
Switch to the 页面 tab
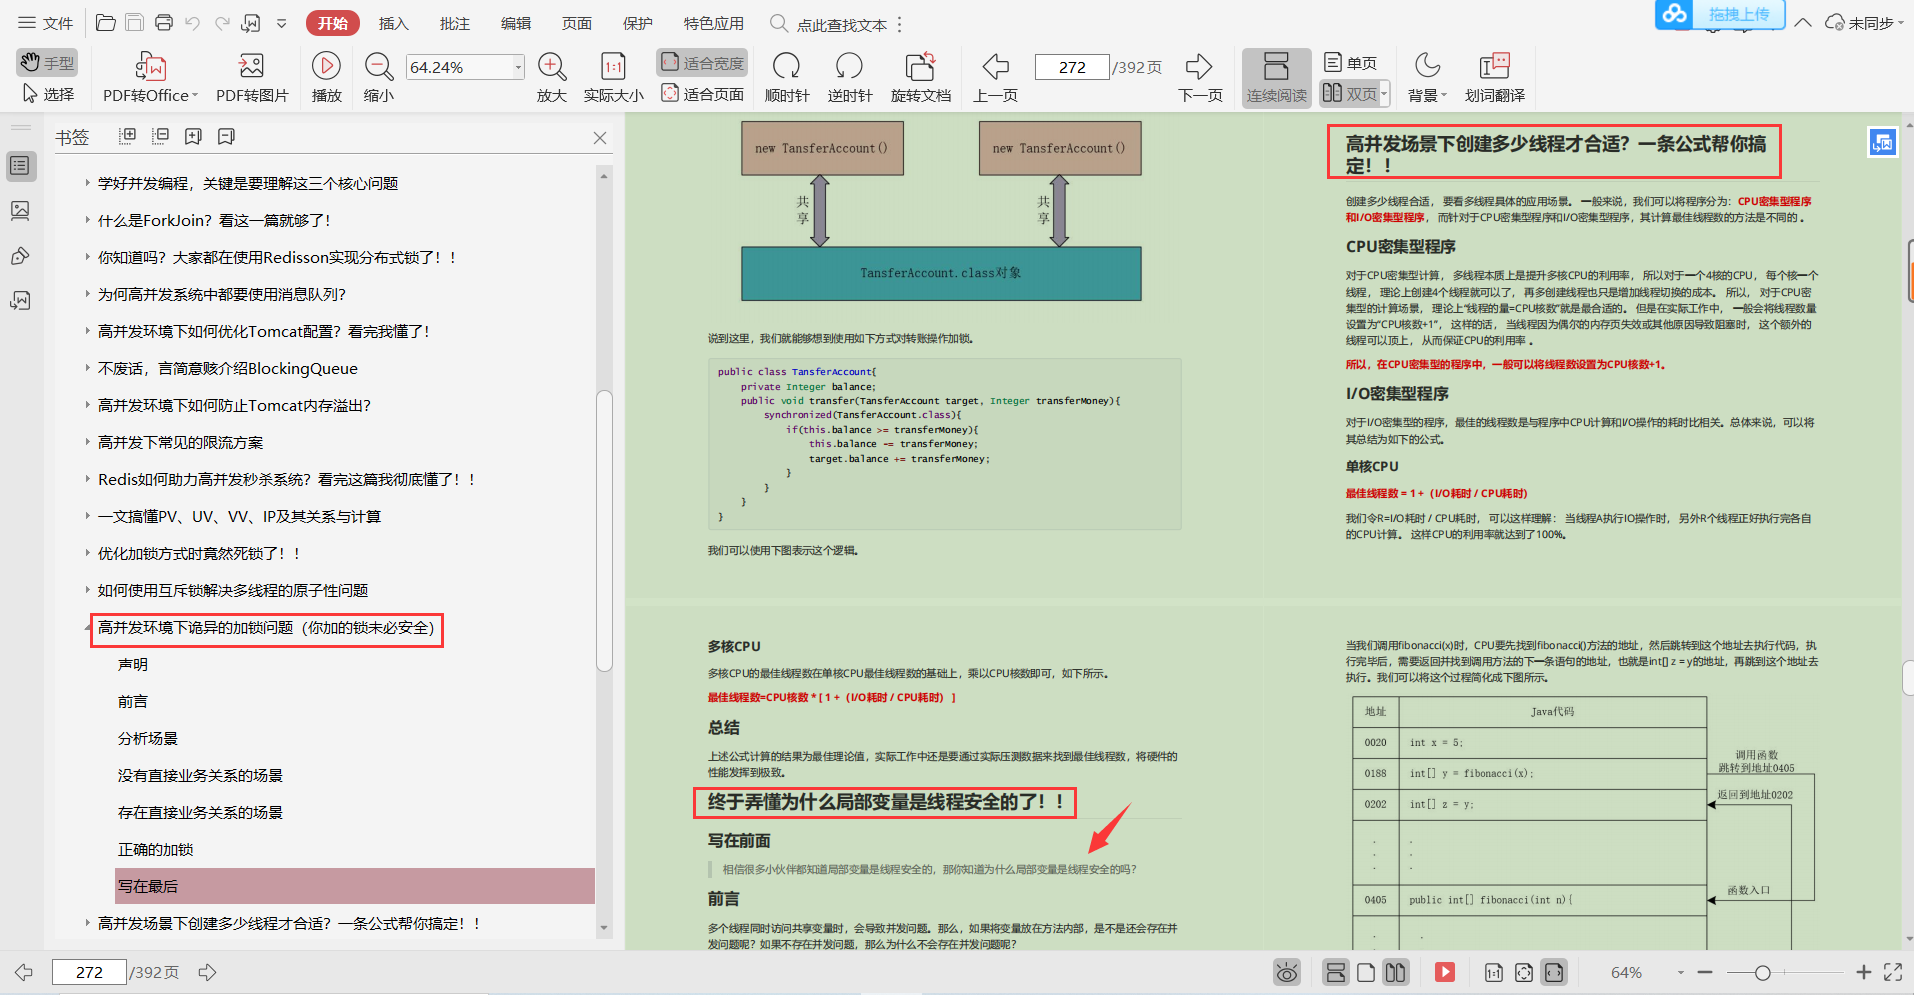(577, 23)
